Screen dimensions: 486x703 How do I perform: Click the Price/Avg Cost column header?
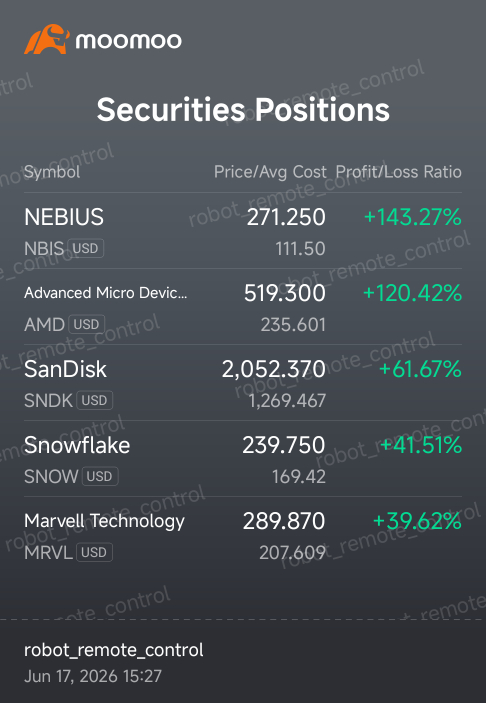coord(270,172)
